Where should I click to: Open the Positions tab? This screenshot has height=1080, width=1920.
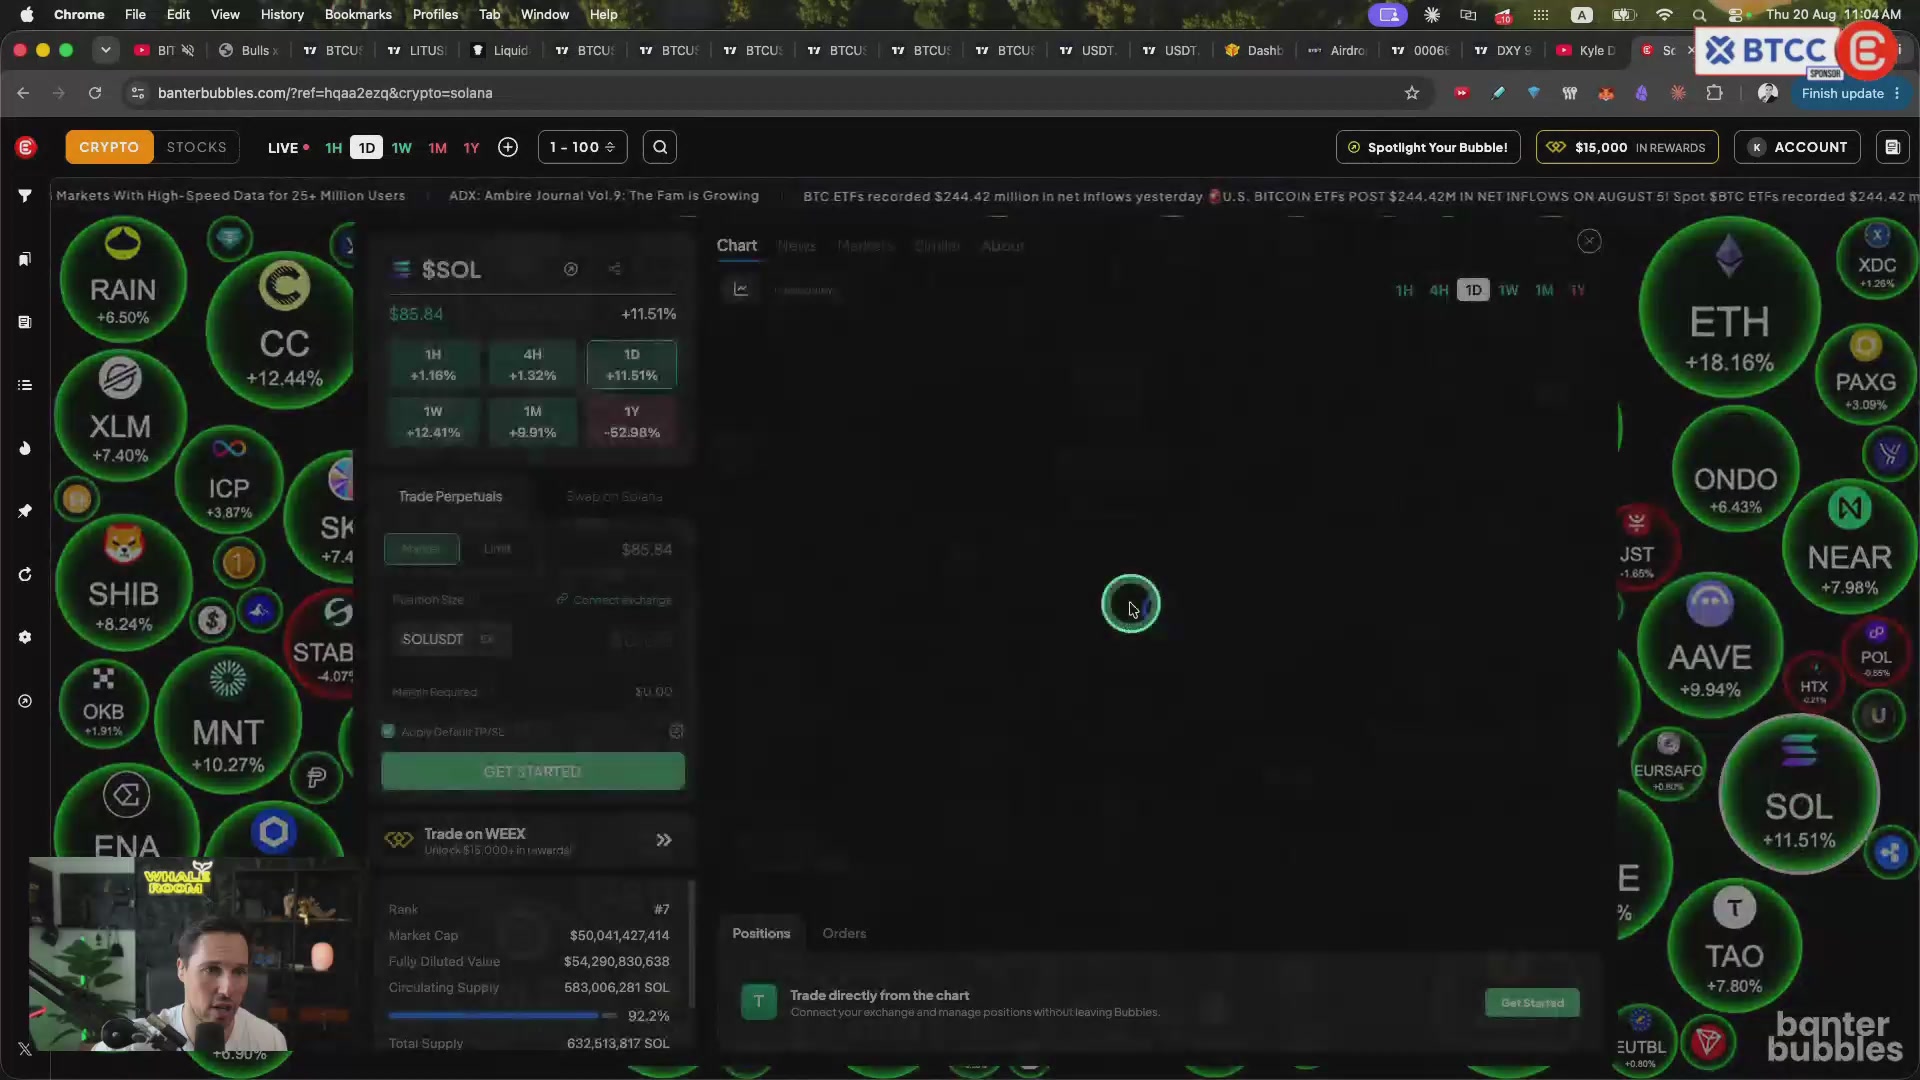[x=761, y=934]
